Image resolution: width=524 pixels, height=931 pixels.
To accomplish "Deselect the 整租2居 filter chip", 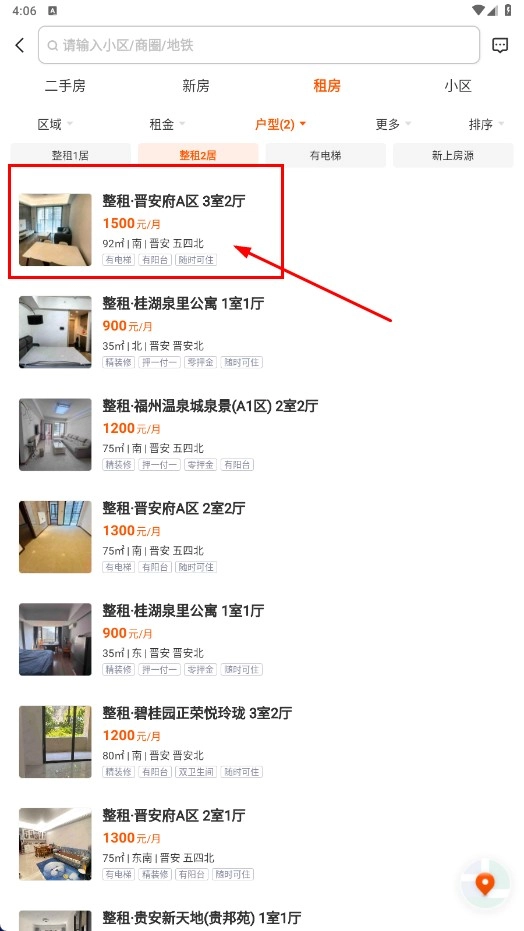I will 198,156.
